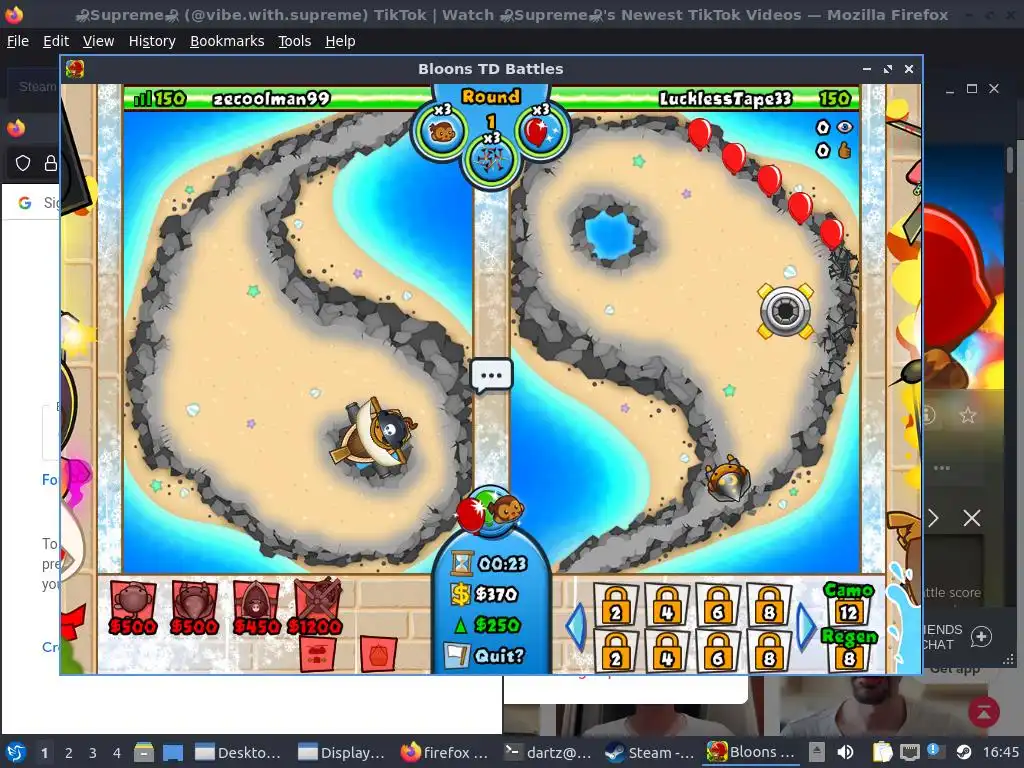The image size is (1024, 768).
Task: Click the bloon and monkey emblem above timer
Action: pyautogui.click(x=490, y=511)
